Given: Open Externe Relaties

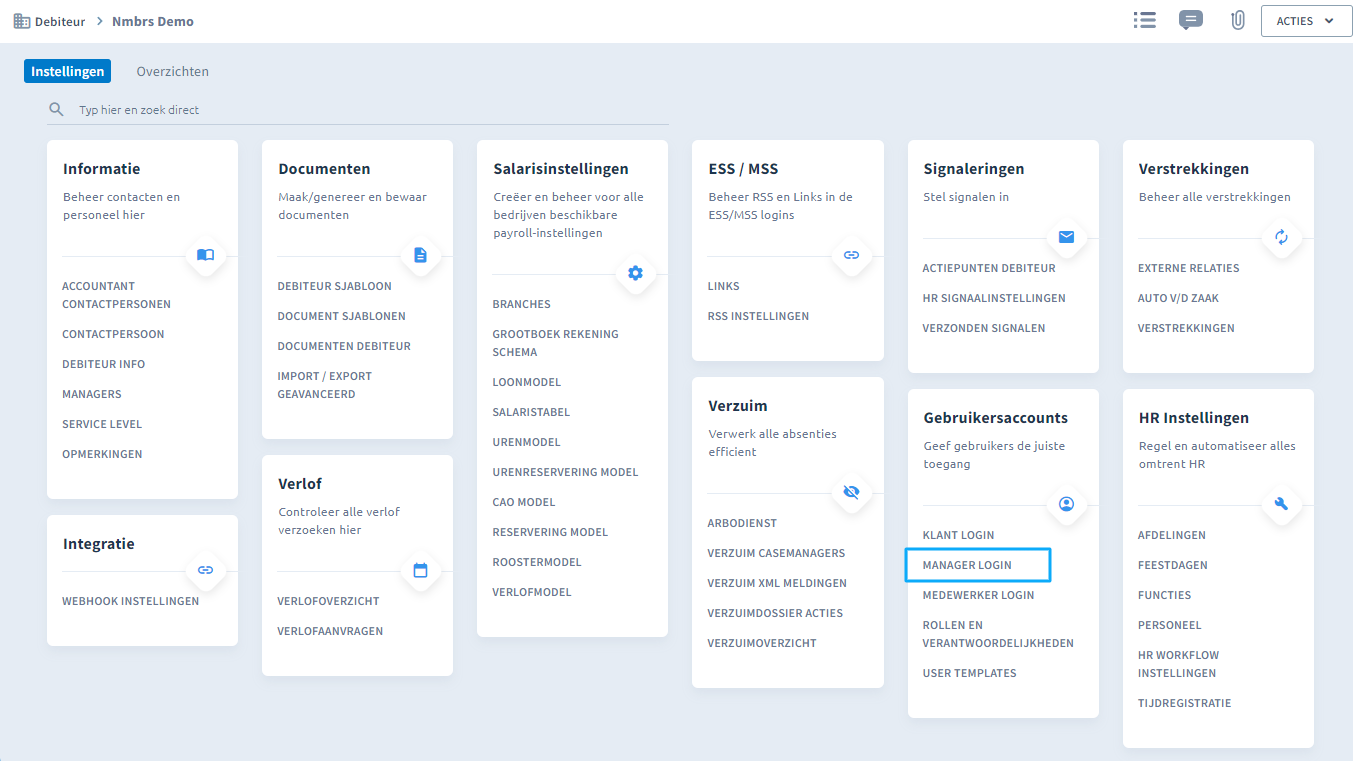Looking at the screenshot, I should click(x=1188, y=268).
